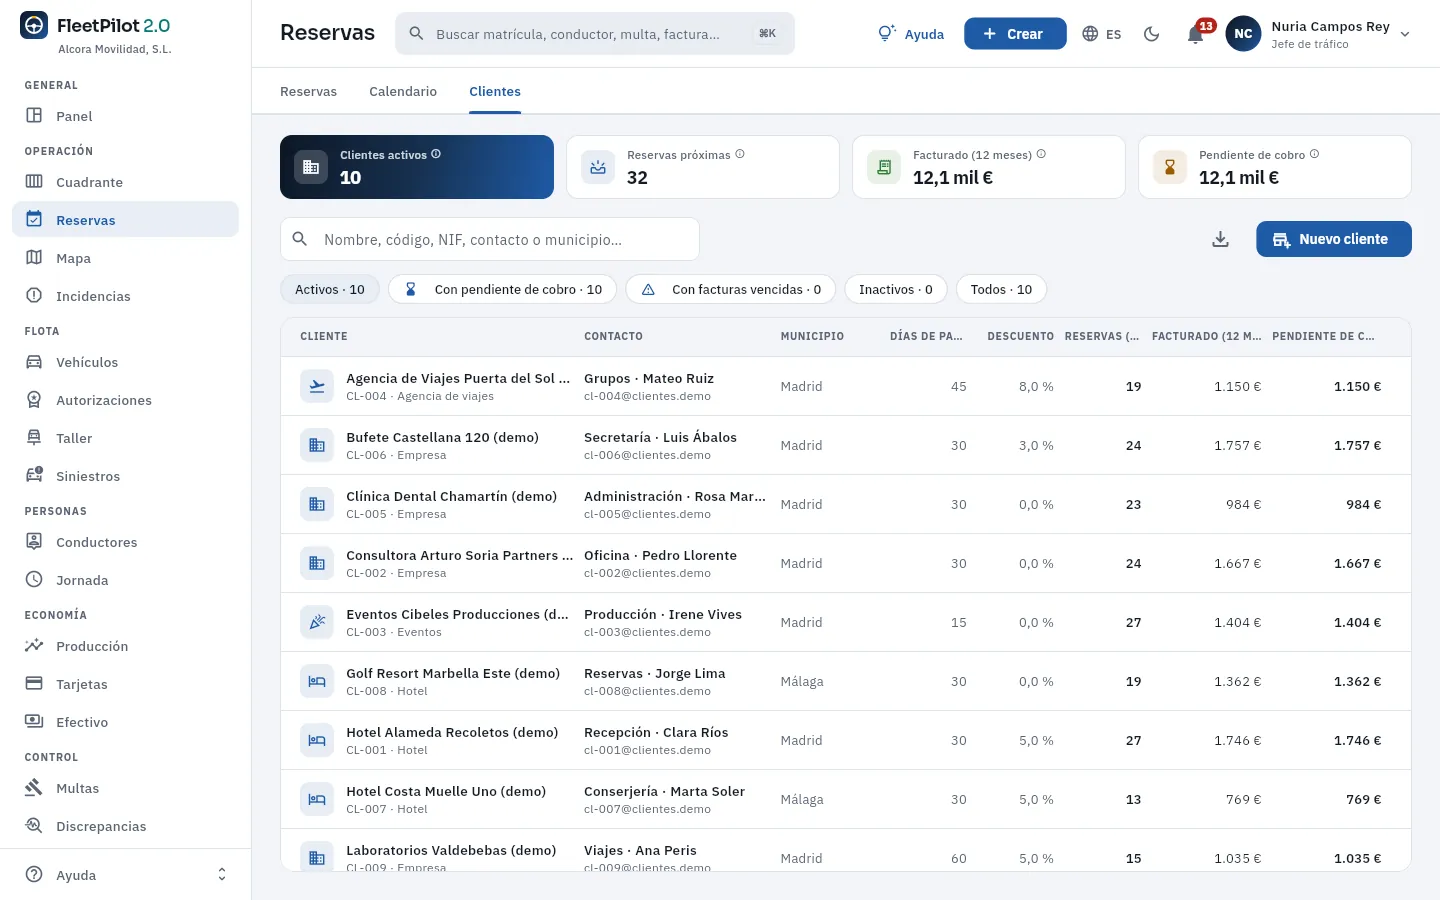Download client list export icon
The height and width of the screenshot is (900, 1440).
[x=1220, y=239]
